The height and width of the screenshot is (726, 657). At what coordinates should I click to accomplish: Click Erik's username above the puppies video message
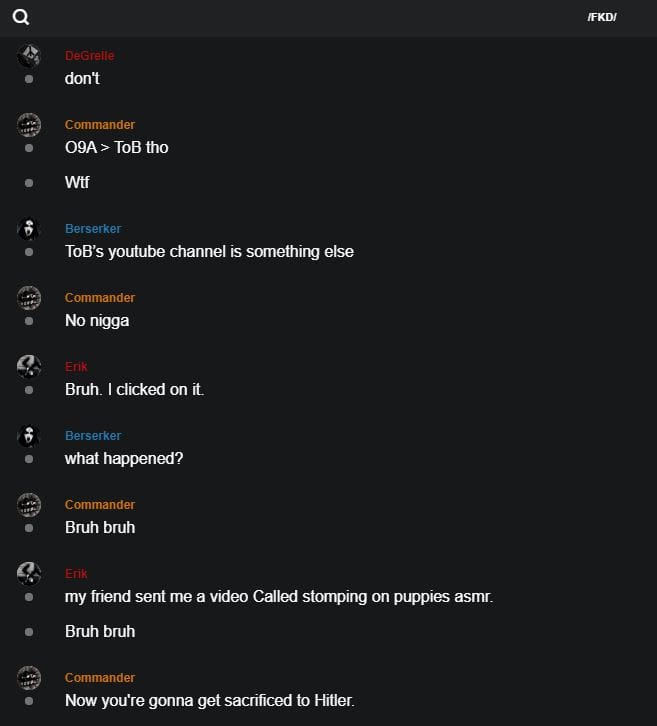coord(76,574)
